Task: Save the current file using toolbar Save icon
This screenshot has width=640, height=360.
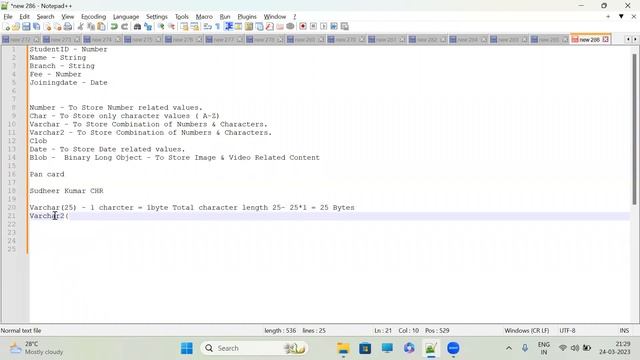Action: (26, 27)
